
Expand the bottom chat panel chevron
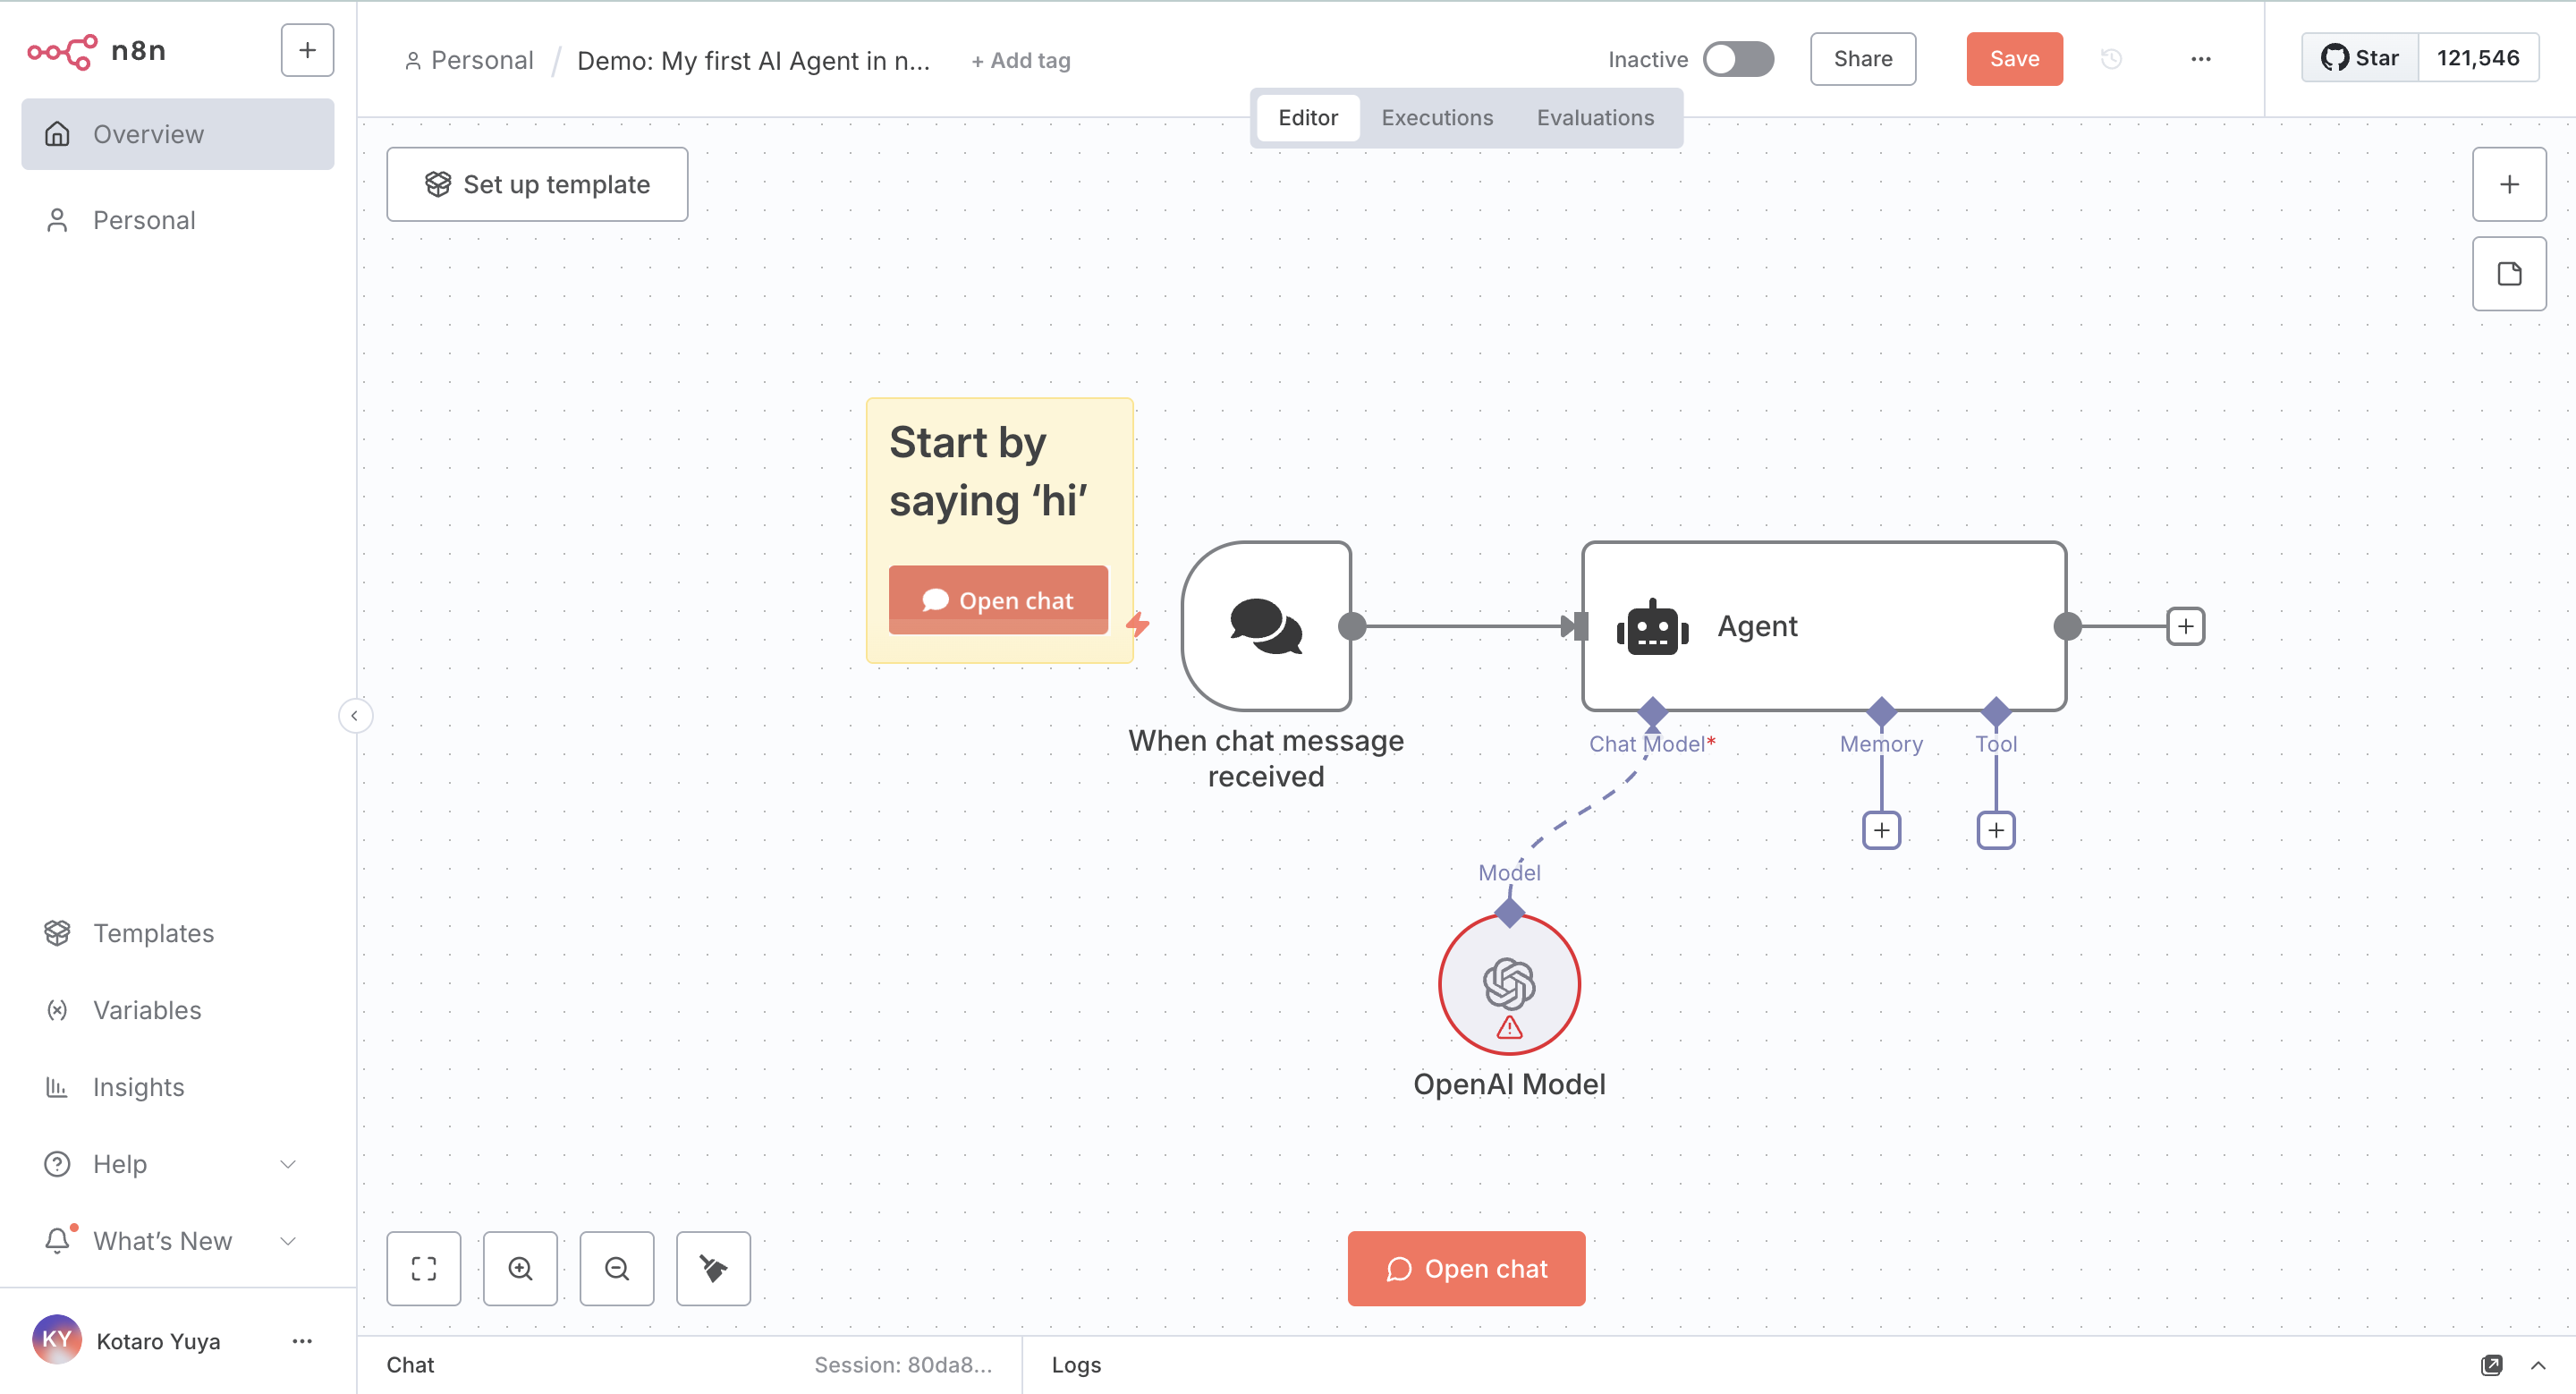pyautogui.click(x=2538, y=1365)
